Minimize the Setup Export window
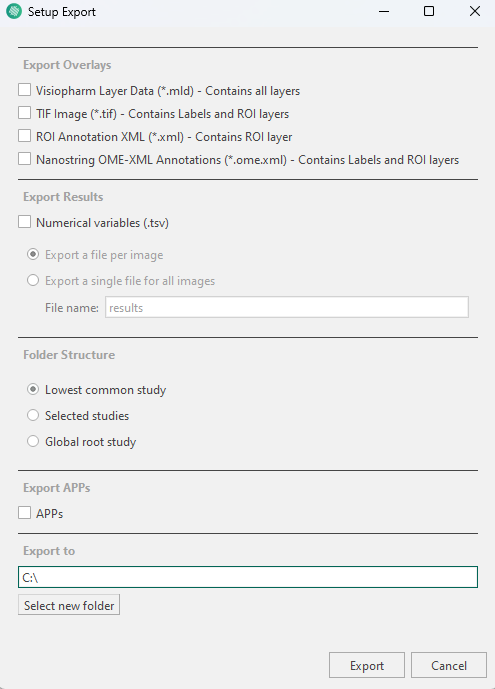The image size is (495, 689). [384, 11]
